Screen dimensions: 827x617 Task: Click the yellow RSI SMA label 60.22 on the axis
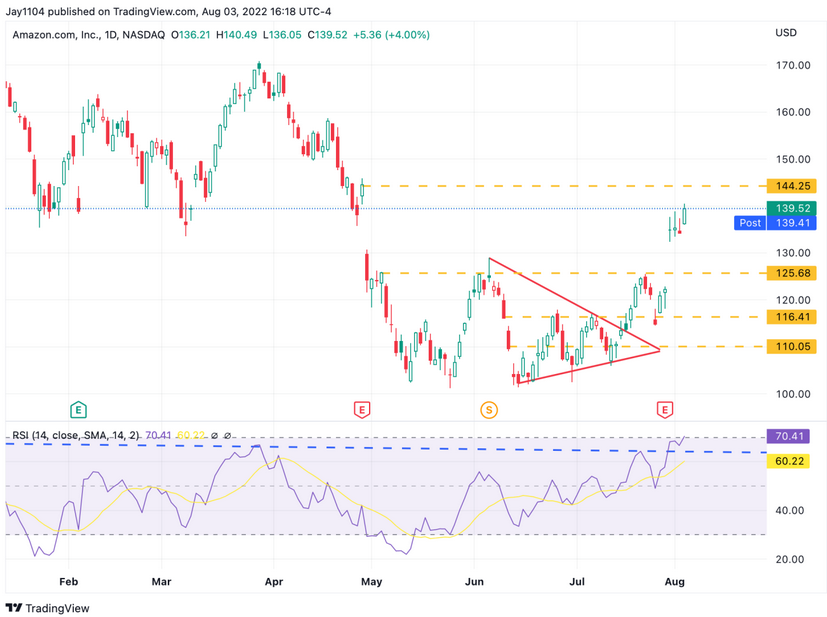point(788,461)
